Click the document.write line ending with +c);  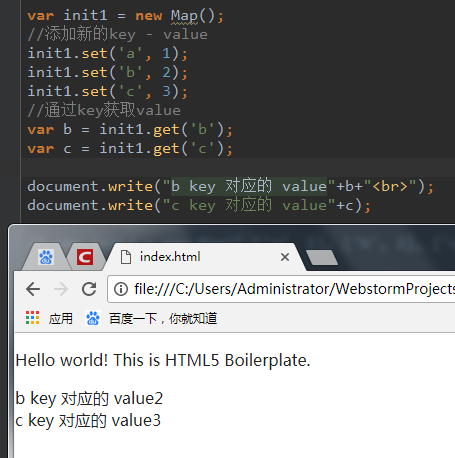[x=199, y=205]
